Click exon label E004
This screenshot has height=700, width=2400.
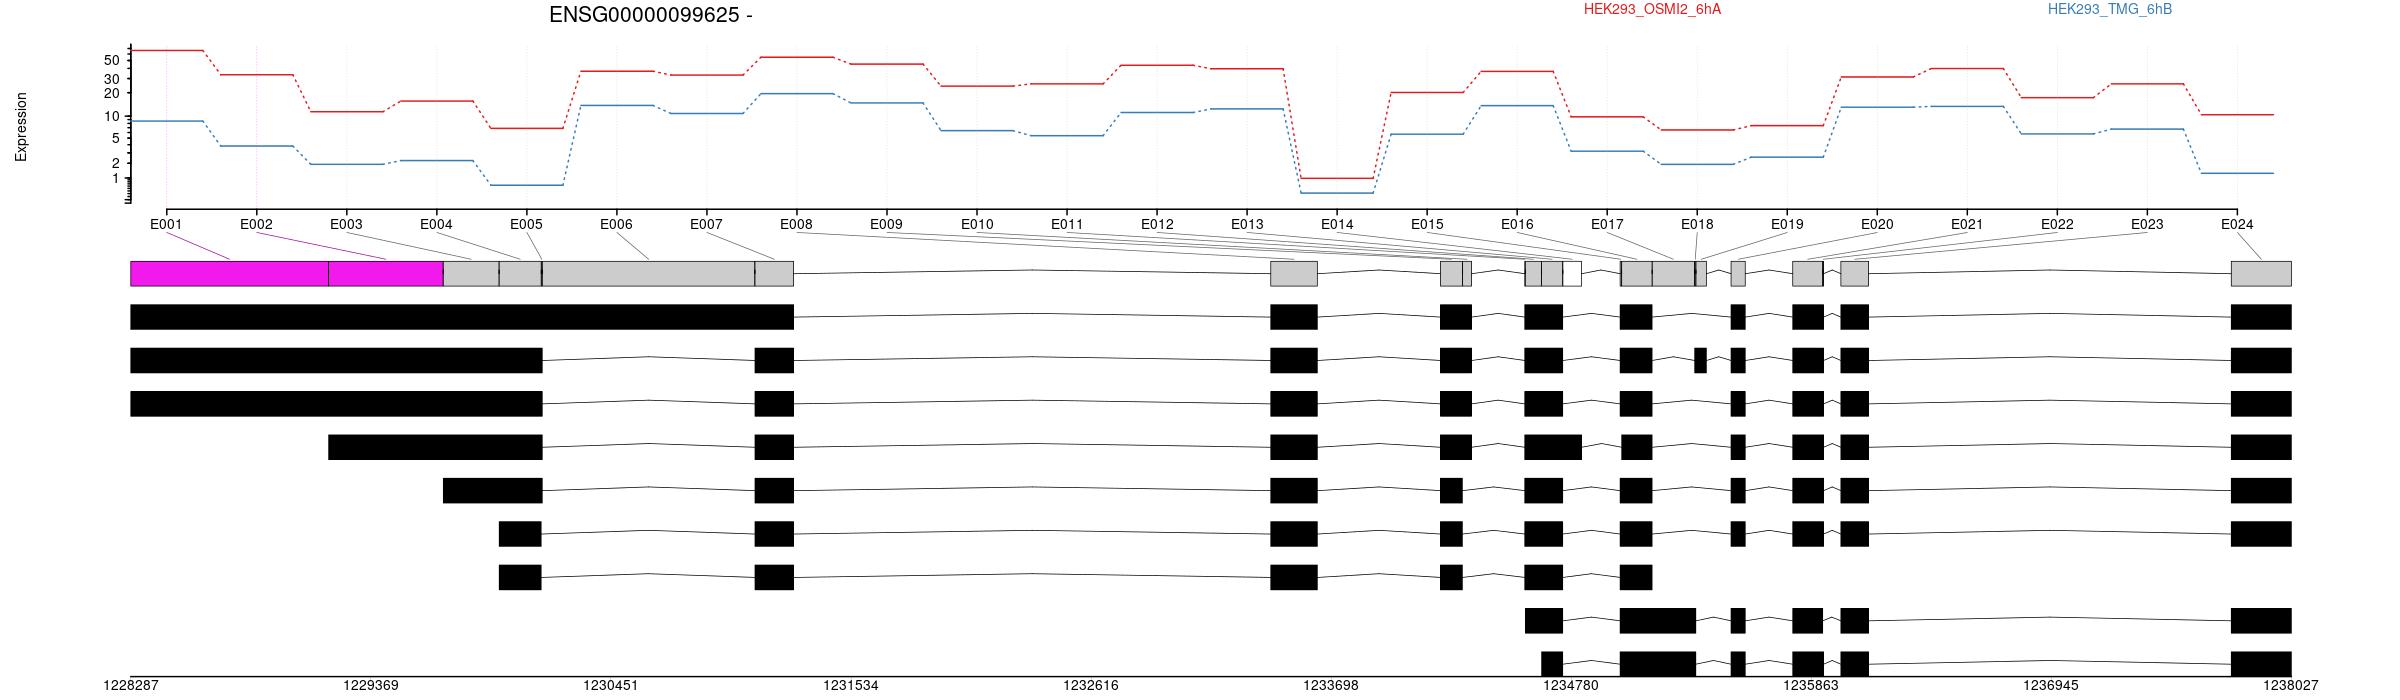tap(436, 224)
